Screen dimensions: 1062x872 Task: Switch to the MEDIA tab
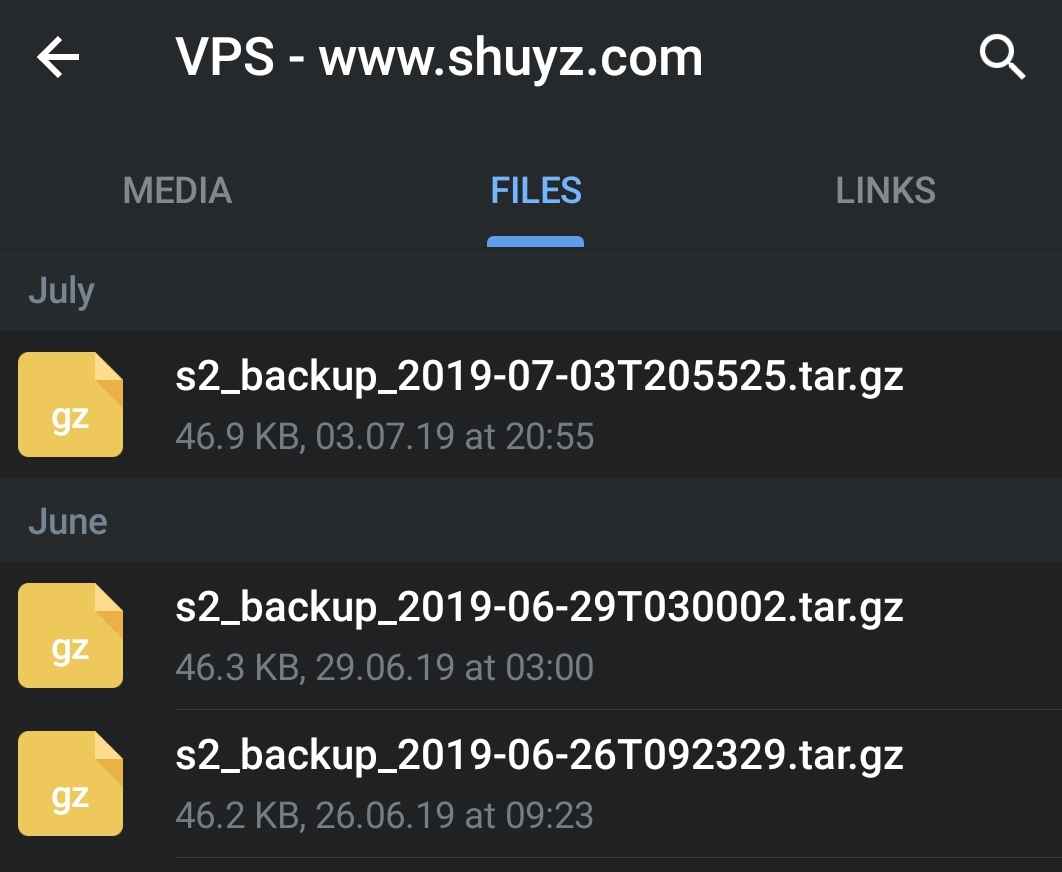tap(177, 190)
